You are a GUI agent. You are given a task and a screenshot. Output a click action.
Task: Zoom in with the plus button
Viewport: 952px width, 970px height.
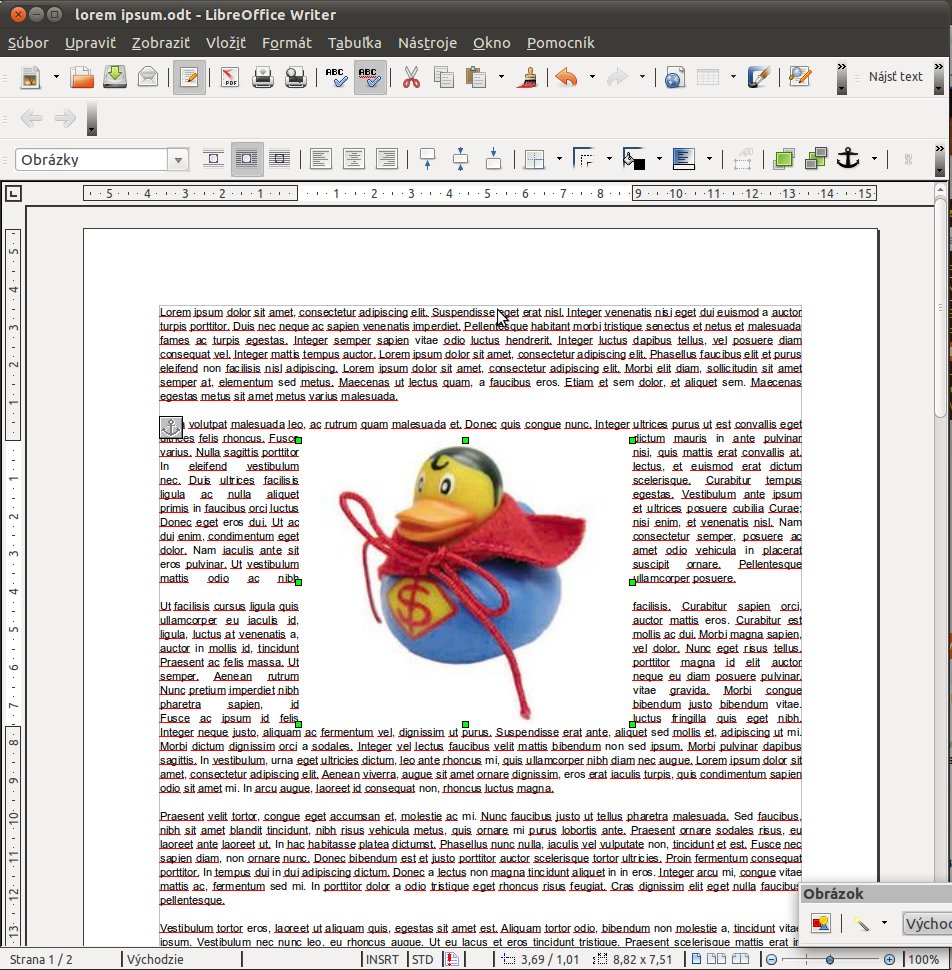pos(889,959)
